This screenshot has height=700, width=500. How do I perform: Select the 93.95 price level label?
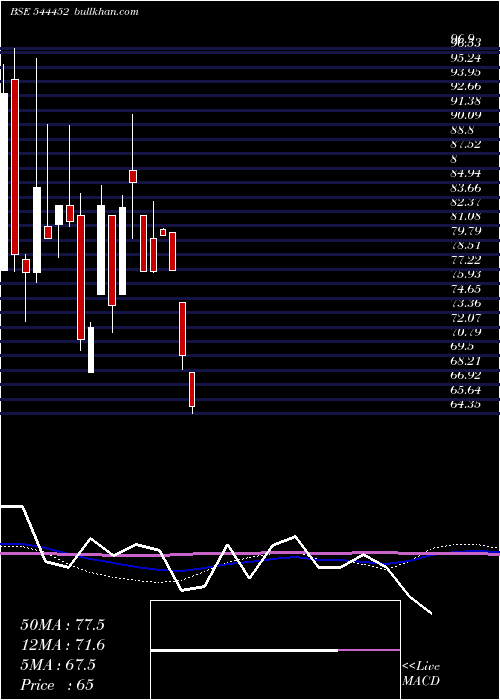pos(466,72)
